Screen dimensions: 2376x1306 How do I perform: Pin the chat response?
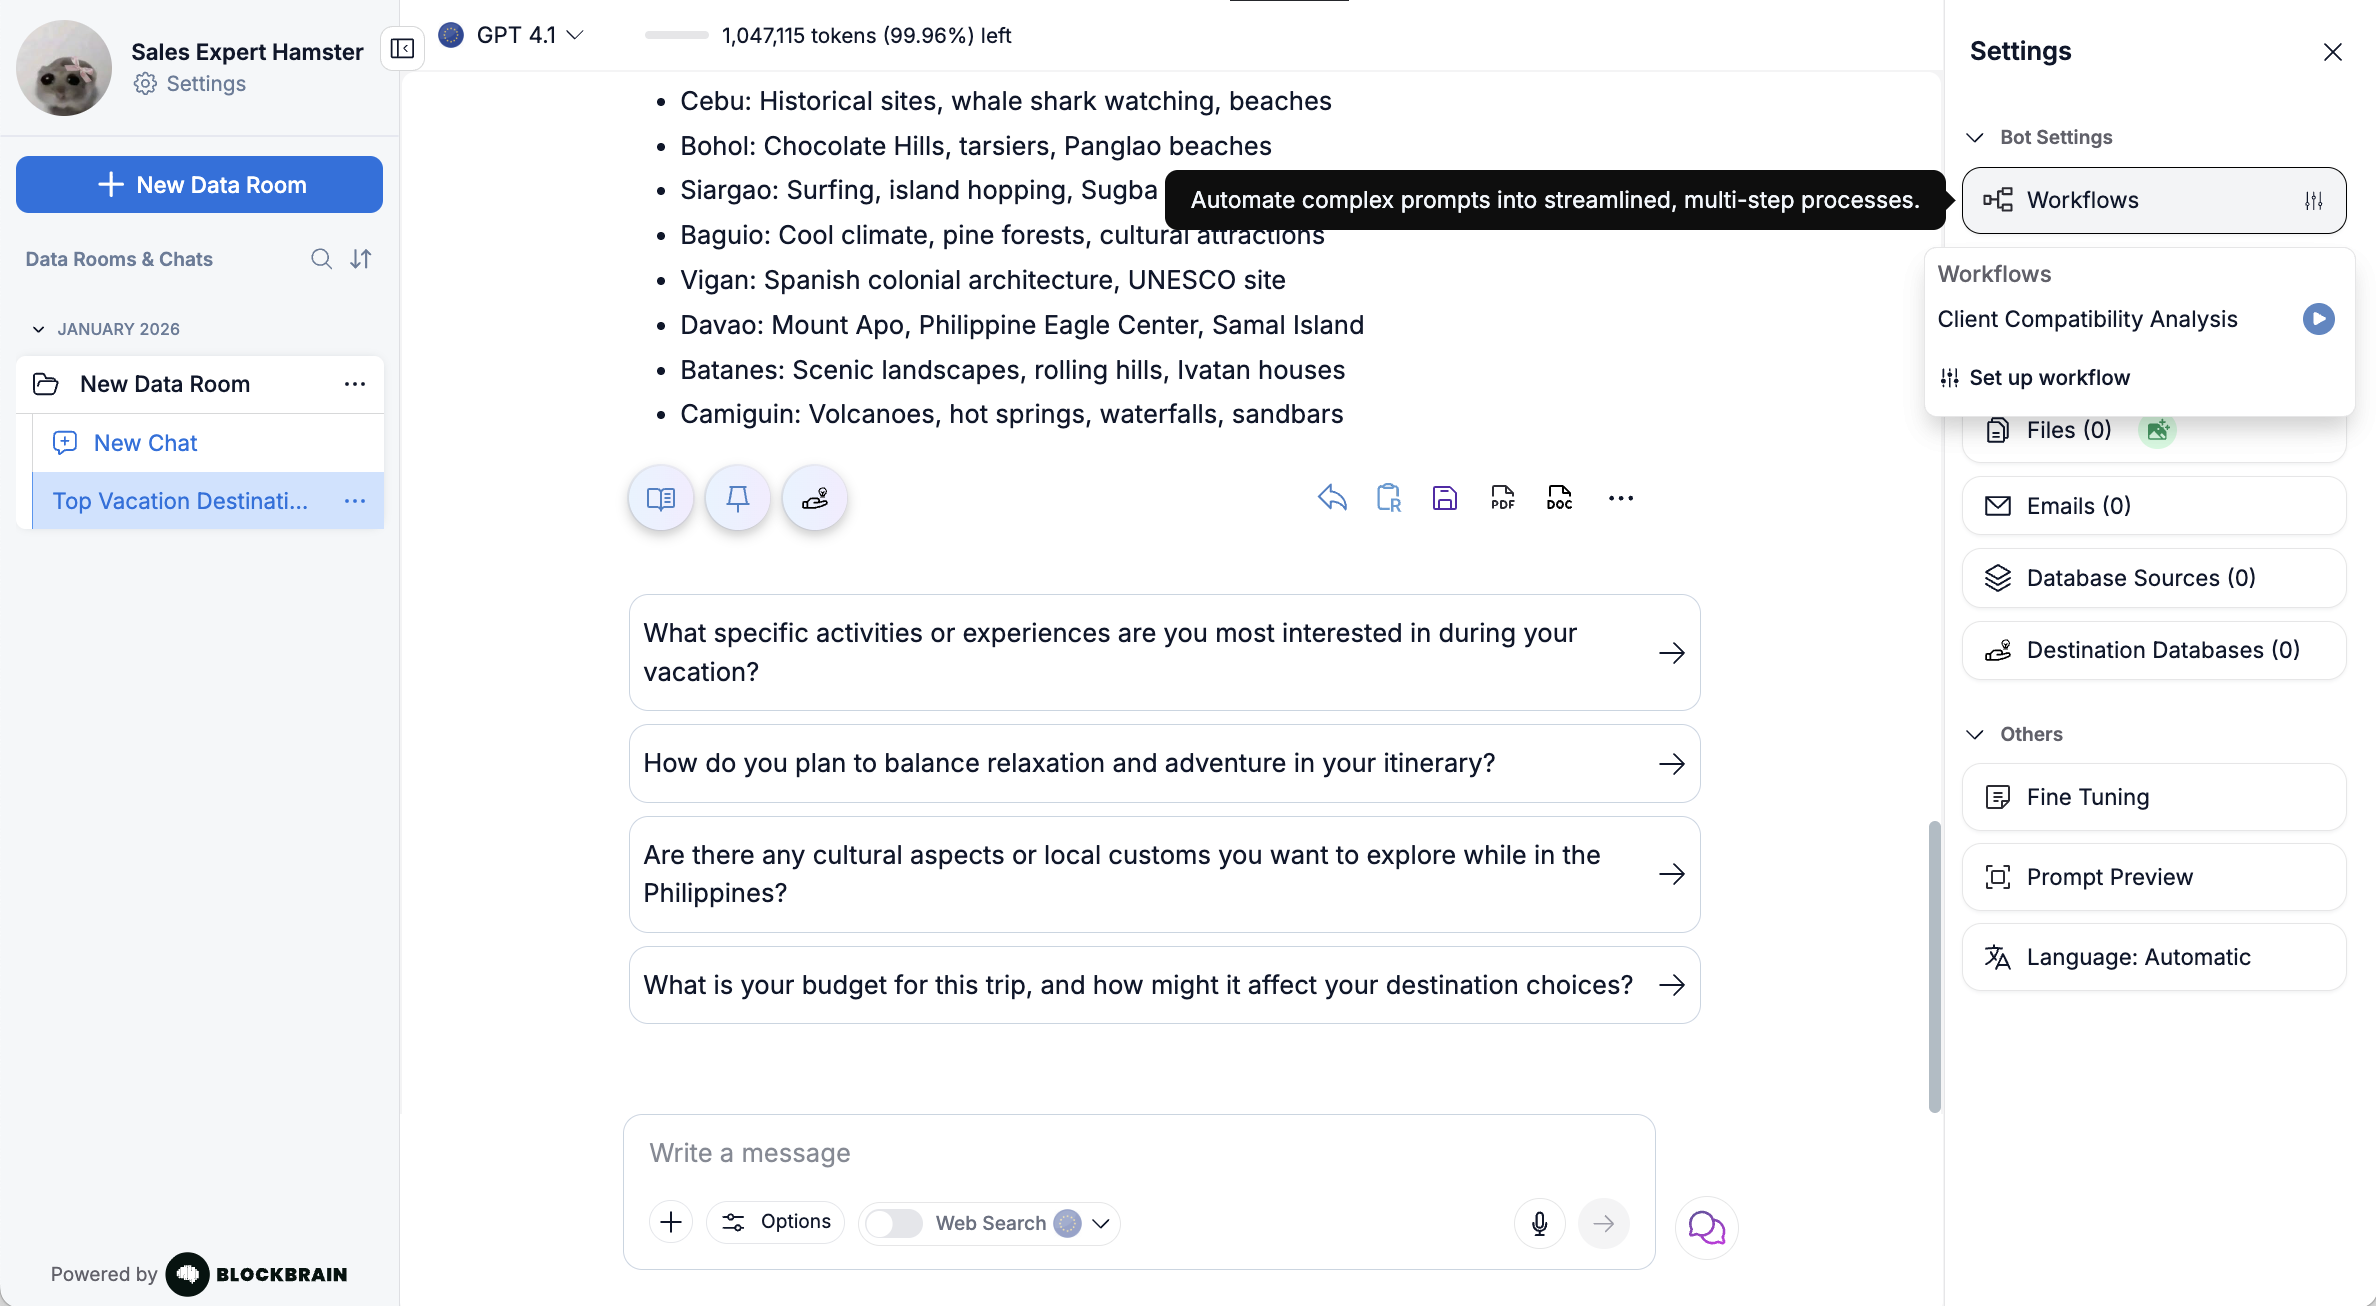pyautogui.click(x=738, y=498)
